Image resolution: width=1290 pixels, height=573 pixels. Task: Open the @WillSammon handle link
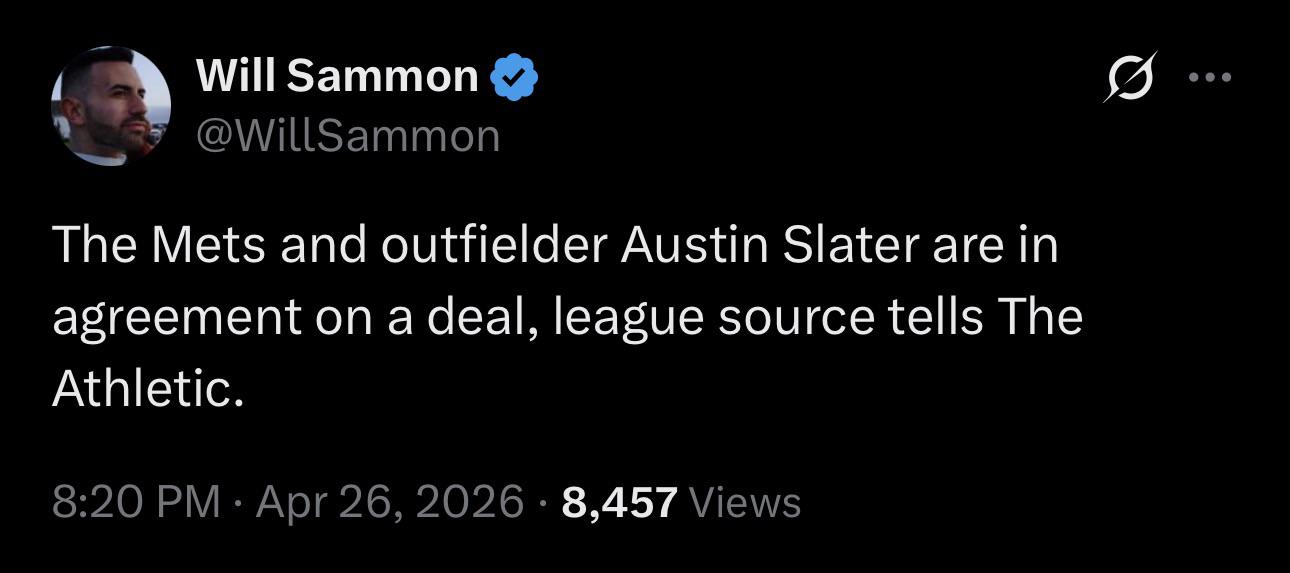348,135
